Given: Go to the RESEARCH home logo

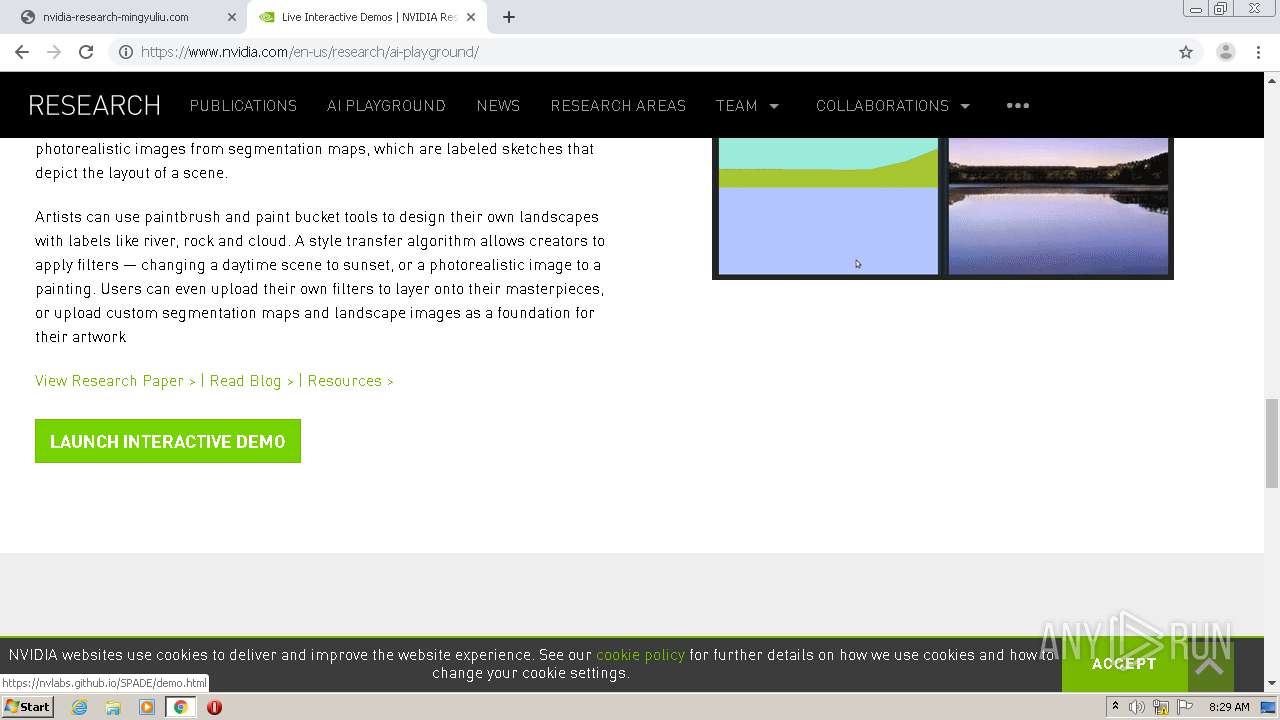Looking at the screenshot, I should tap(94, 105).
